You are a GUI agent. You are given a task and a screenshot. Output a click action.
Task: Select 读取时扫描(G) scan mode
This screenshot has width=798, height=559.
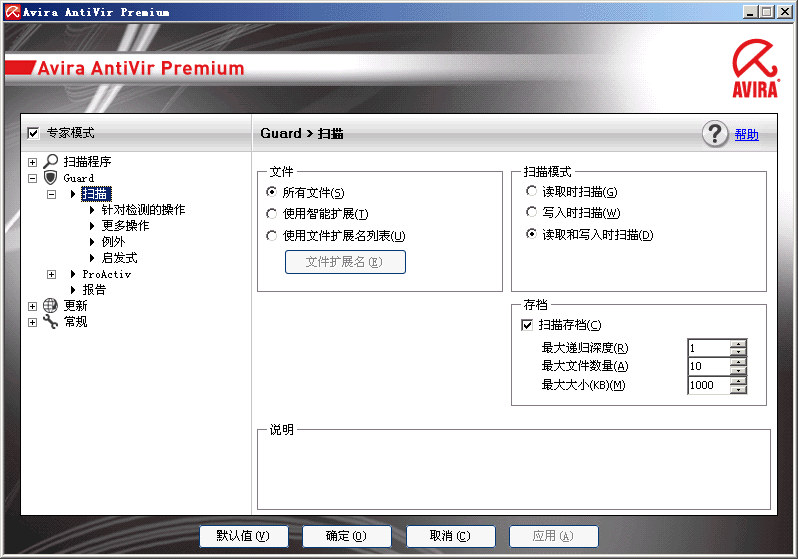pyautogui.click(x=531, y=191)
